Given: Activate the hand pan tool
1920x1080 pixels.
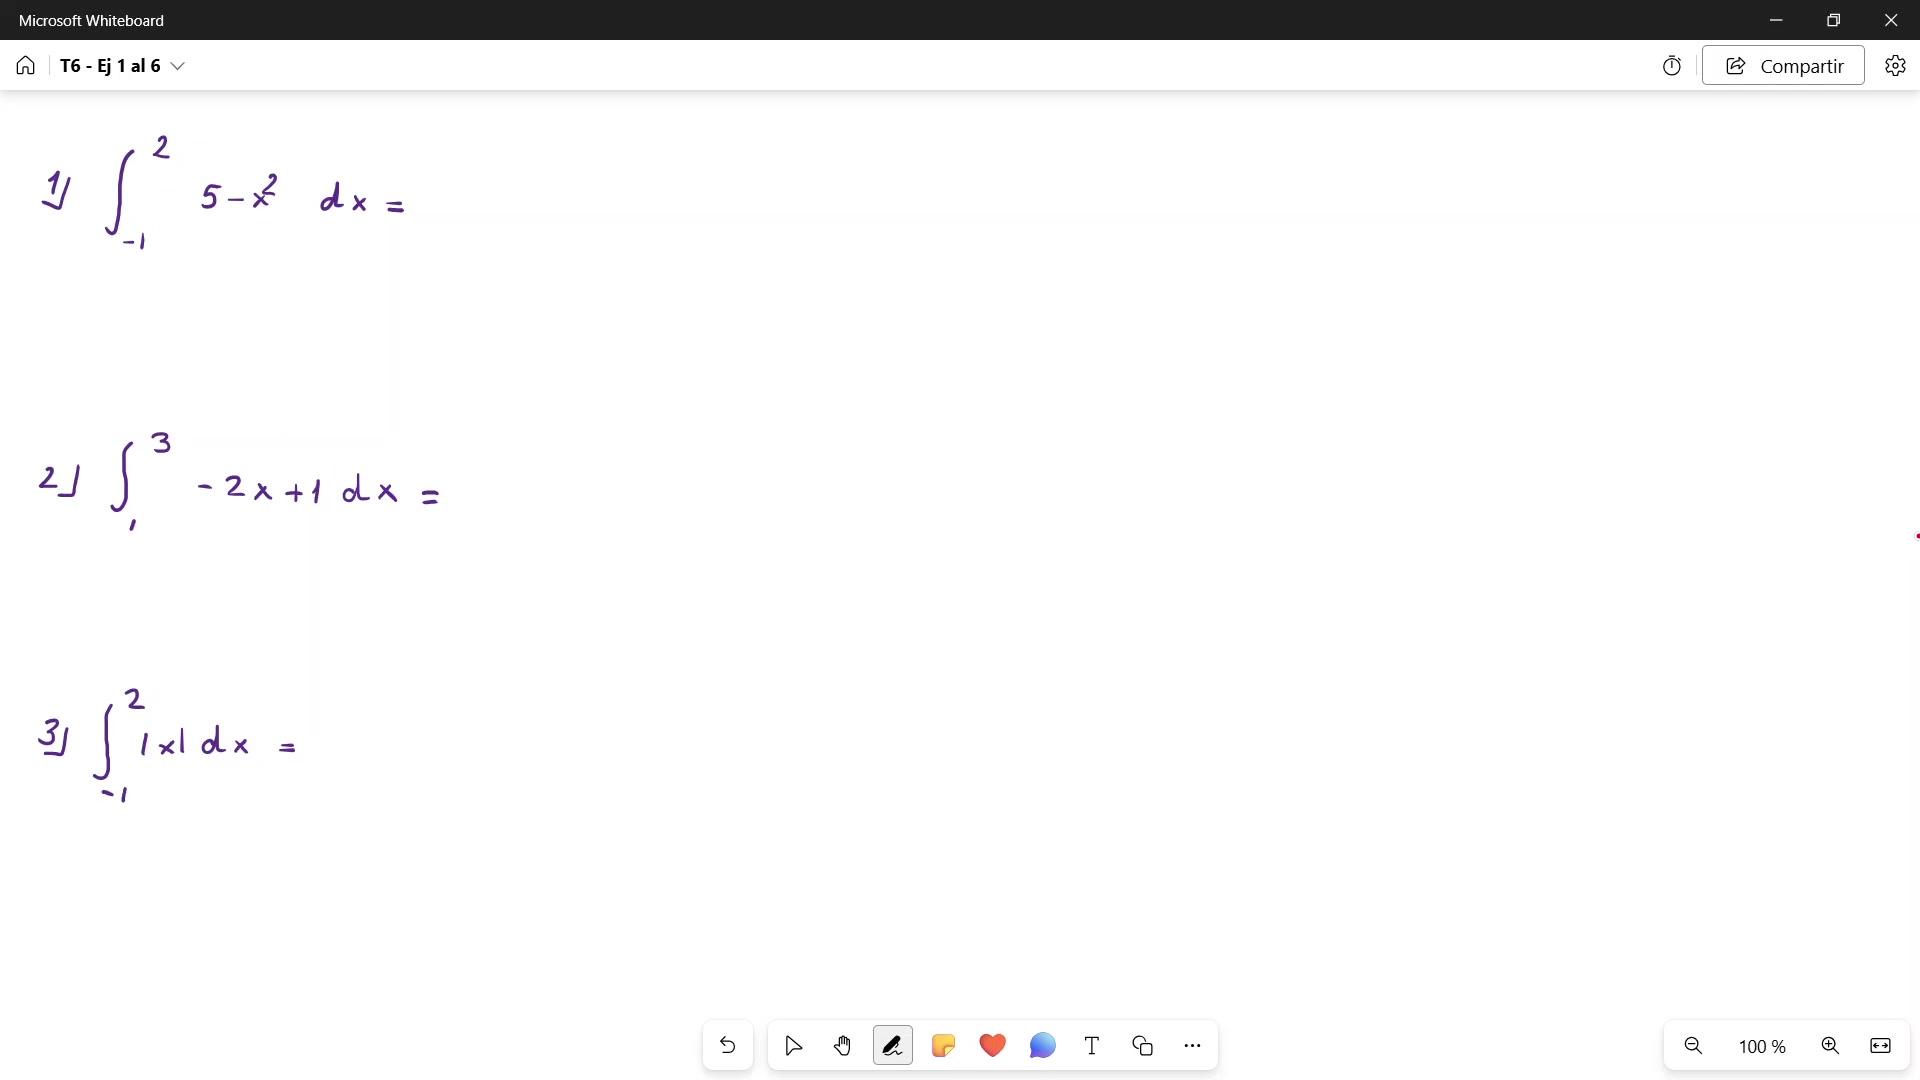Looking at the screenshot, I should coord(842,1046).
